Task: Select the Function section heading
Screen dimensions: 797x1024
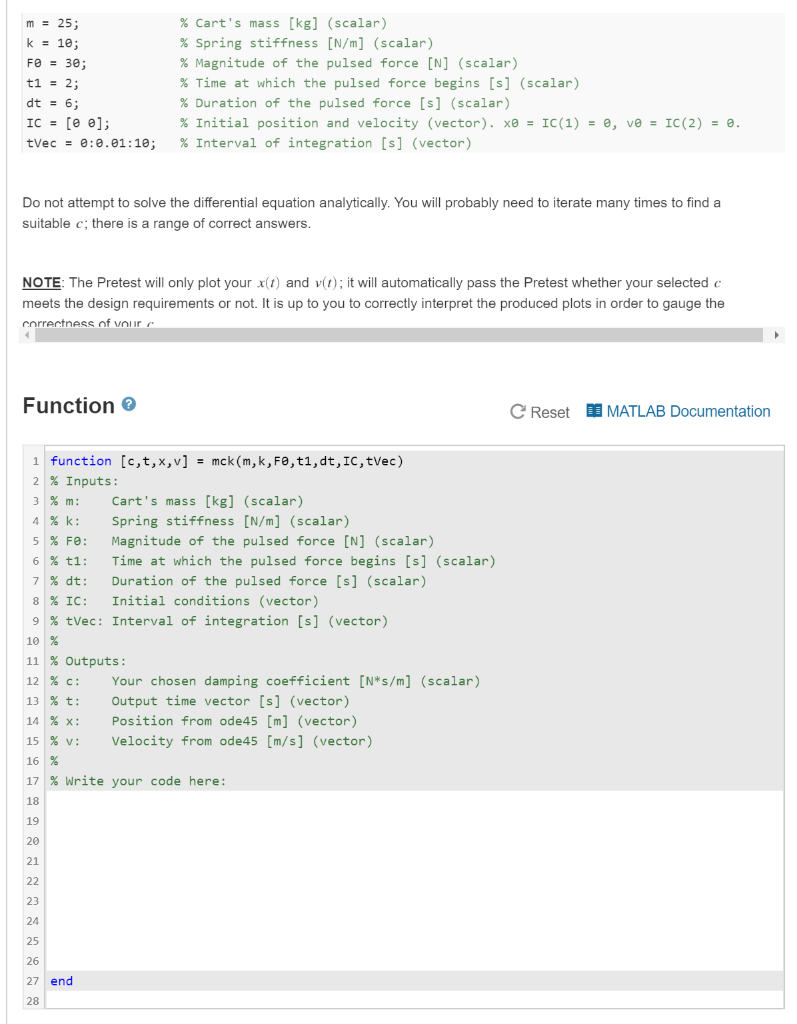Action: [69, 405]
